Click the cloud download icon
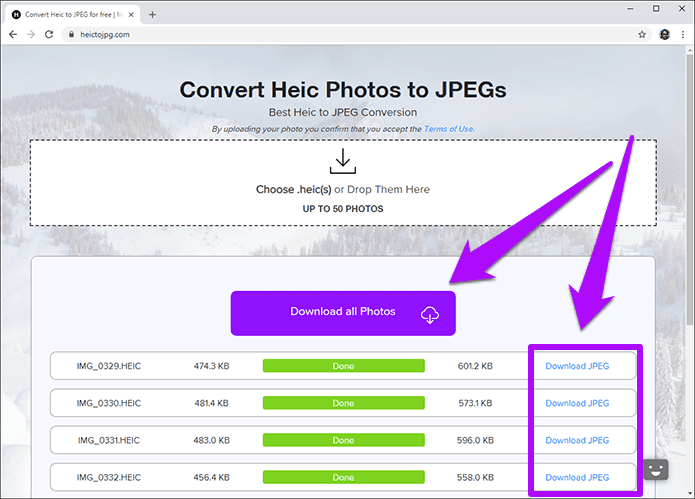 pyautogui.click(x=429, y=315)
